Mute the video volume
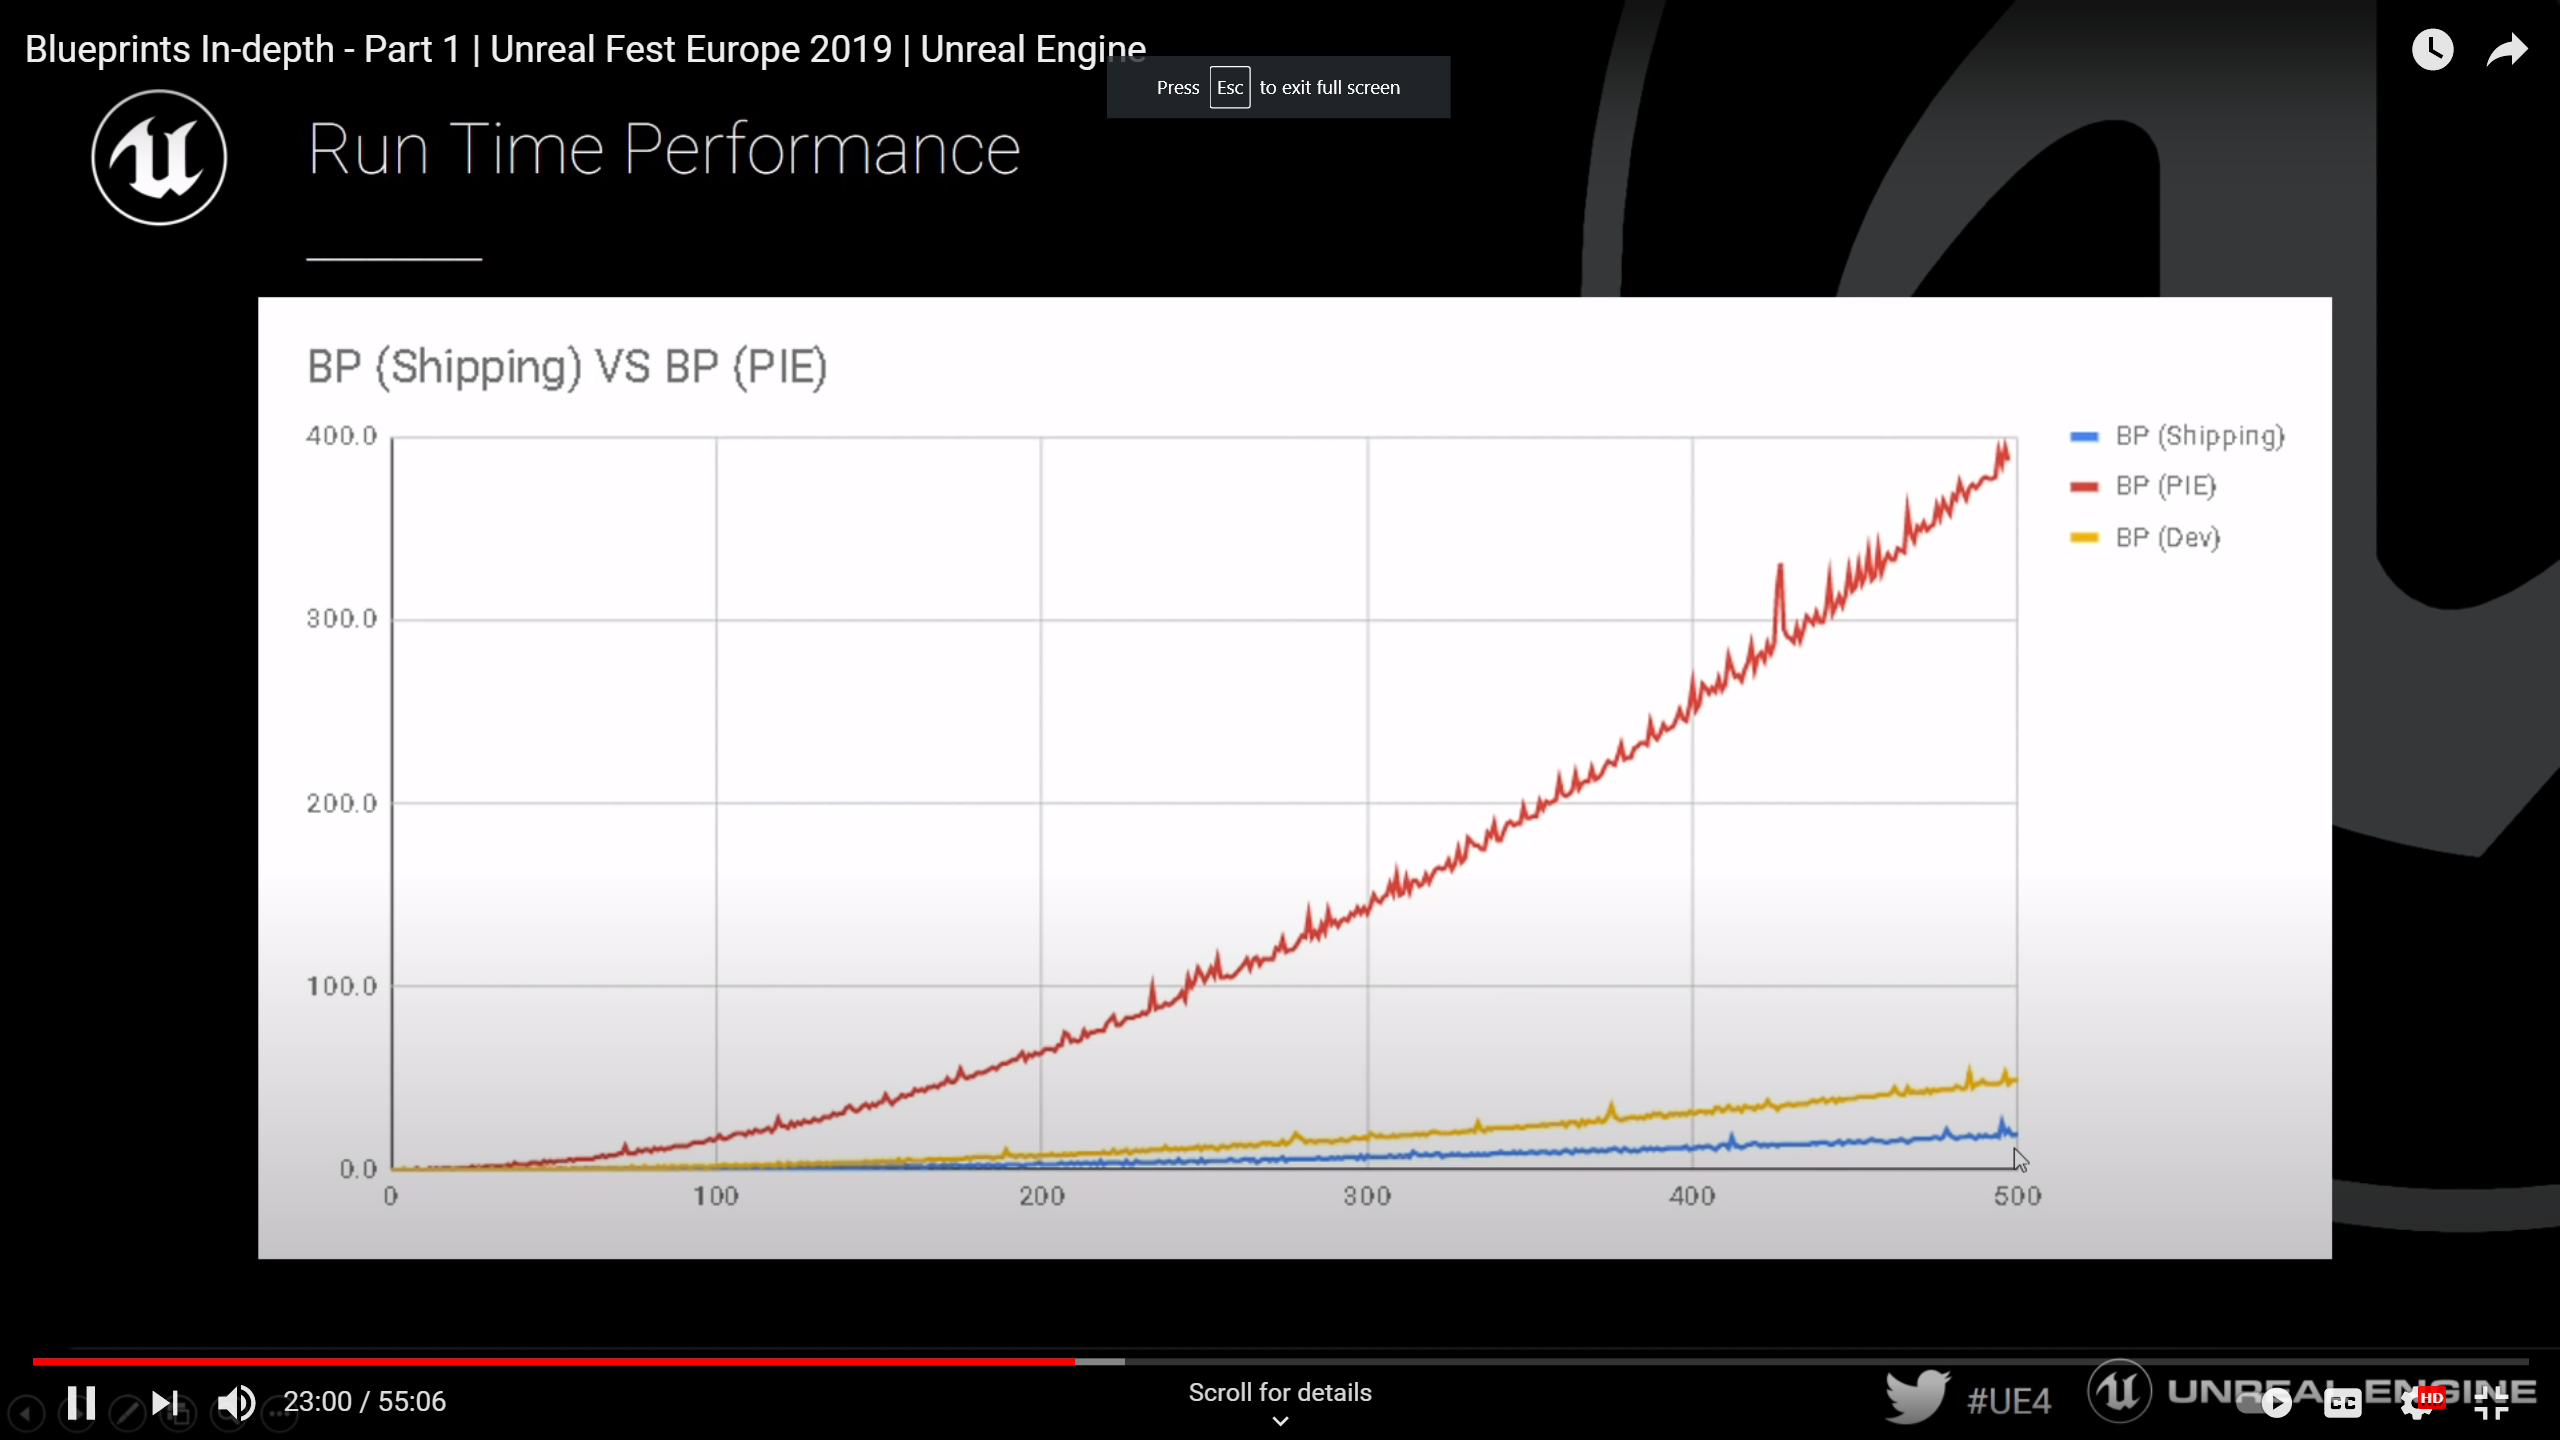2560x1440 pixels. (236, 1402)
